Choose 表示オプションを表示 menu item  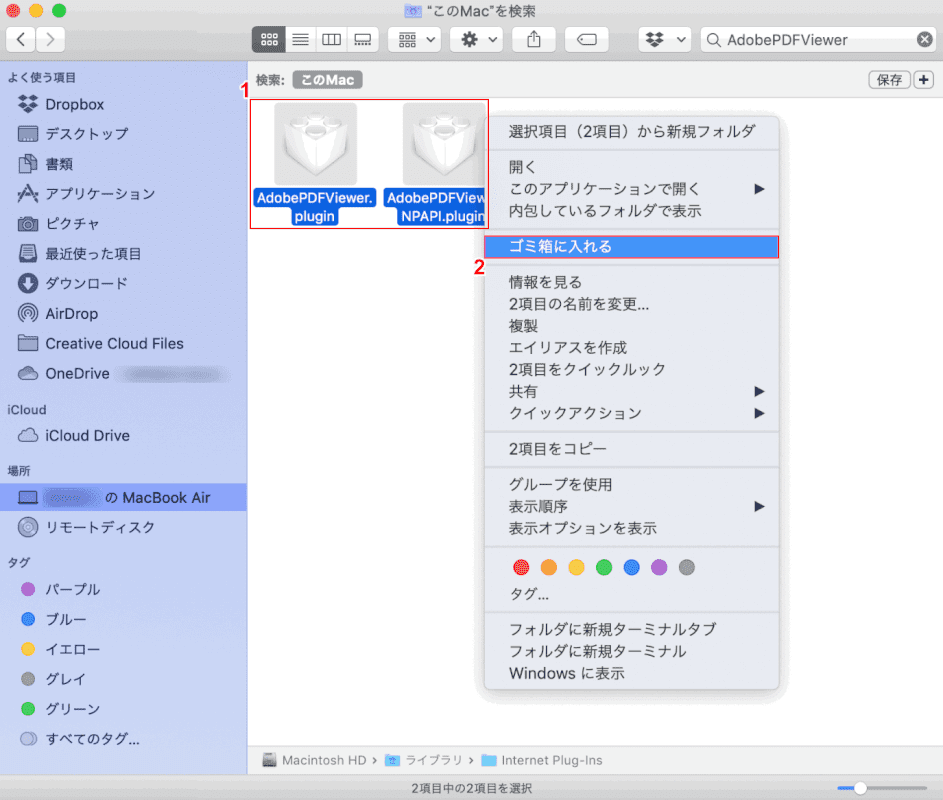[x=631, y=528]
